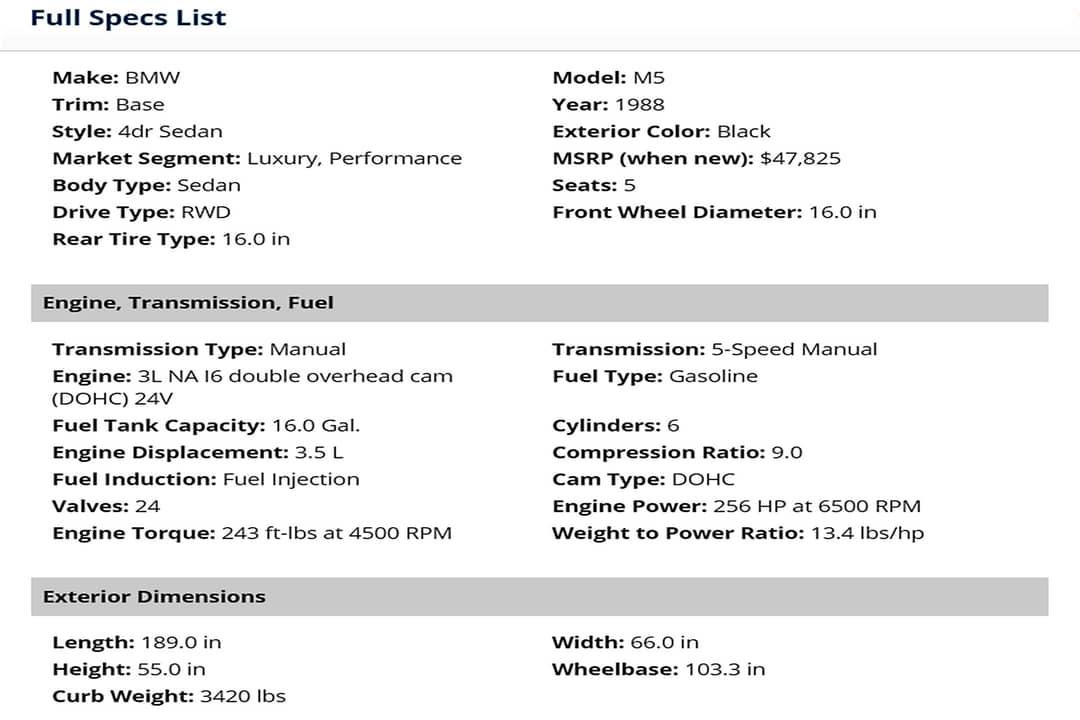The width and height of the screenshot is (1080, 720).
Task: Select the Engine, Transmission, Fuel section header
Action: (539, 303)
